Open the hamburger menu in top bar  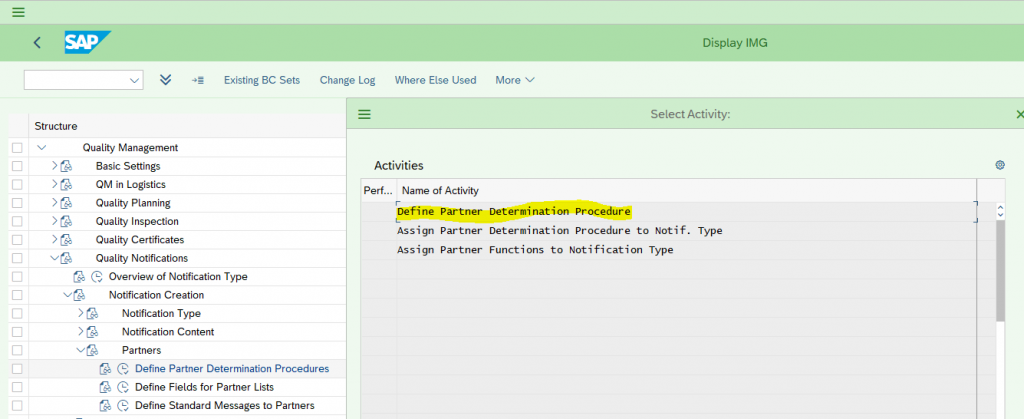(x=19, y=12)
